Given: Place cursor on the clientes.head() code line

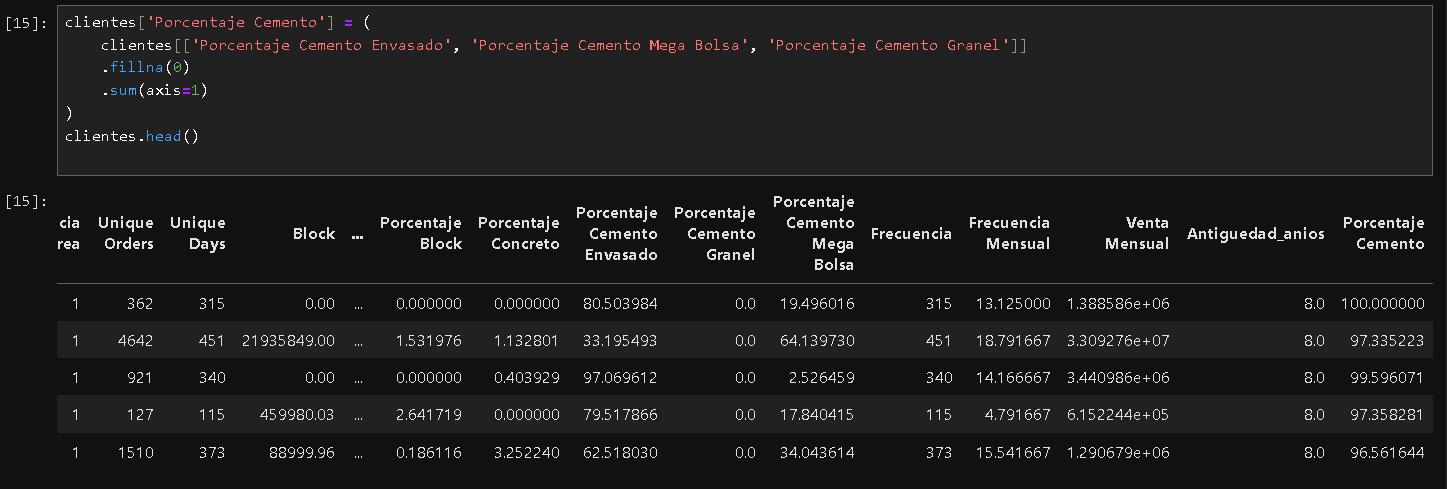Looking at the screenshot, I should [x=131, y=136].
